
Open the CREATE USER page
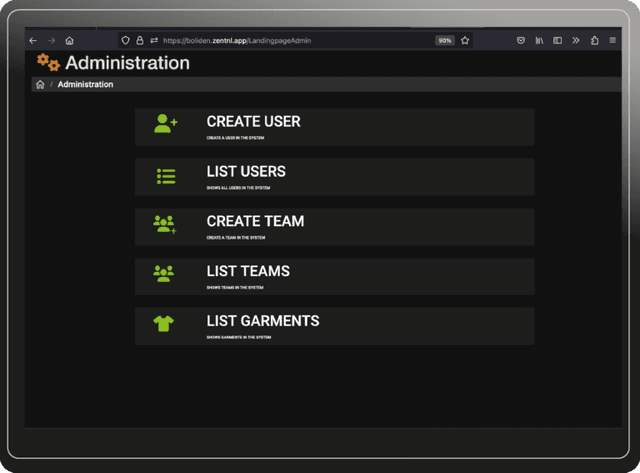[x=253, y=122]
